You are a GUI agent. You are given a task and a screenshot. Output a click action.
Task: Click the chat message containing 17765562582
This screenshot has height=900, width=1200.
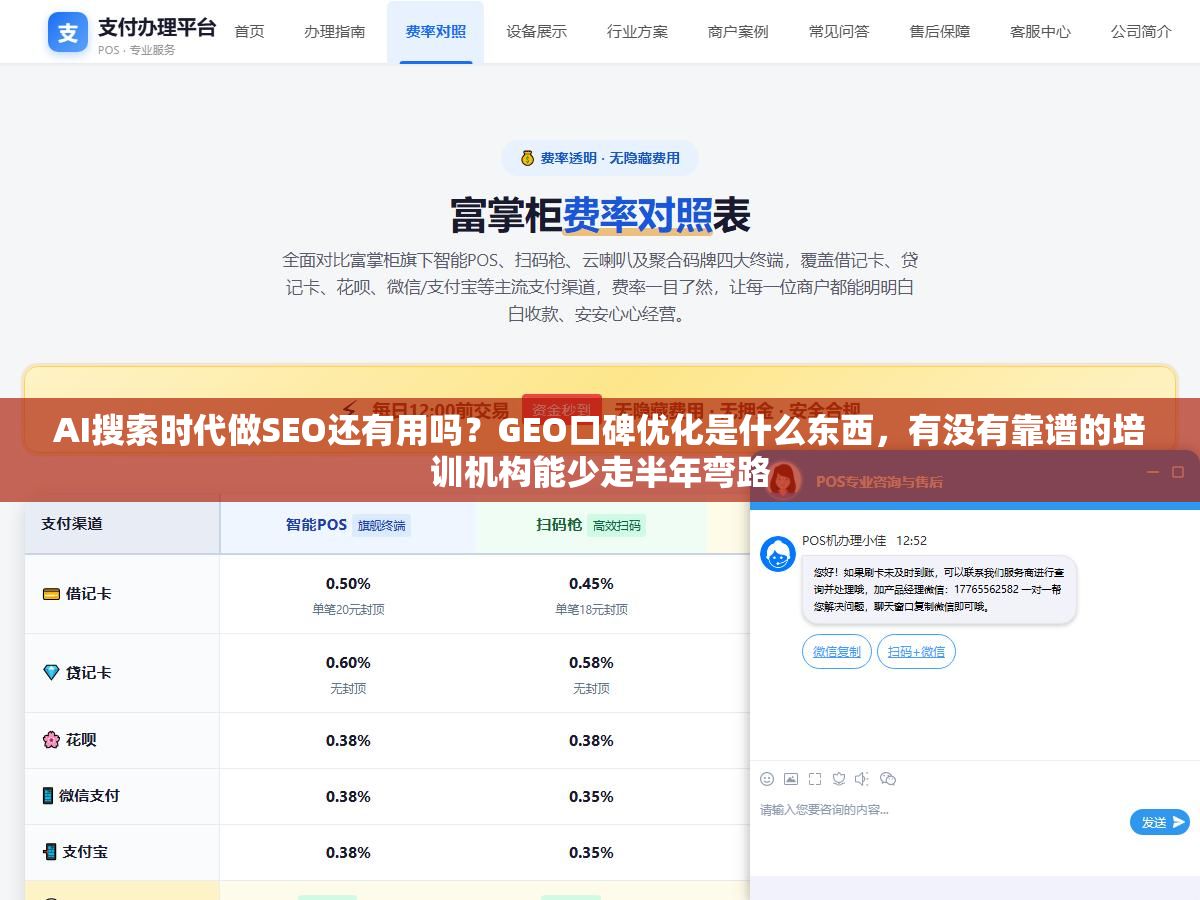pos(939,590)
